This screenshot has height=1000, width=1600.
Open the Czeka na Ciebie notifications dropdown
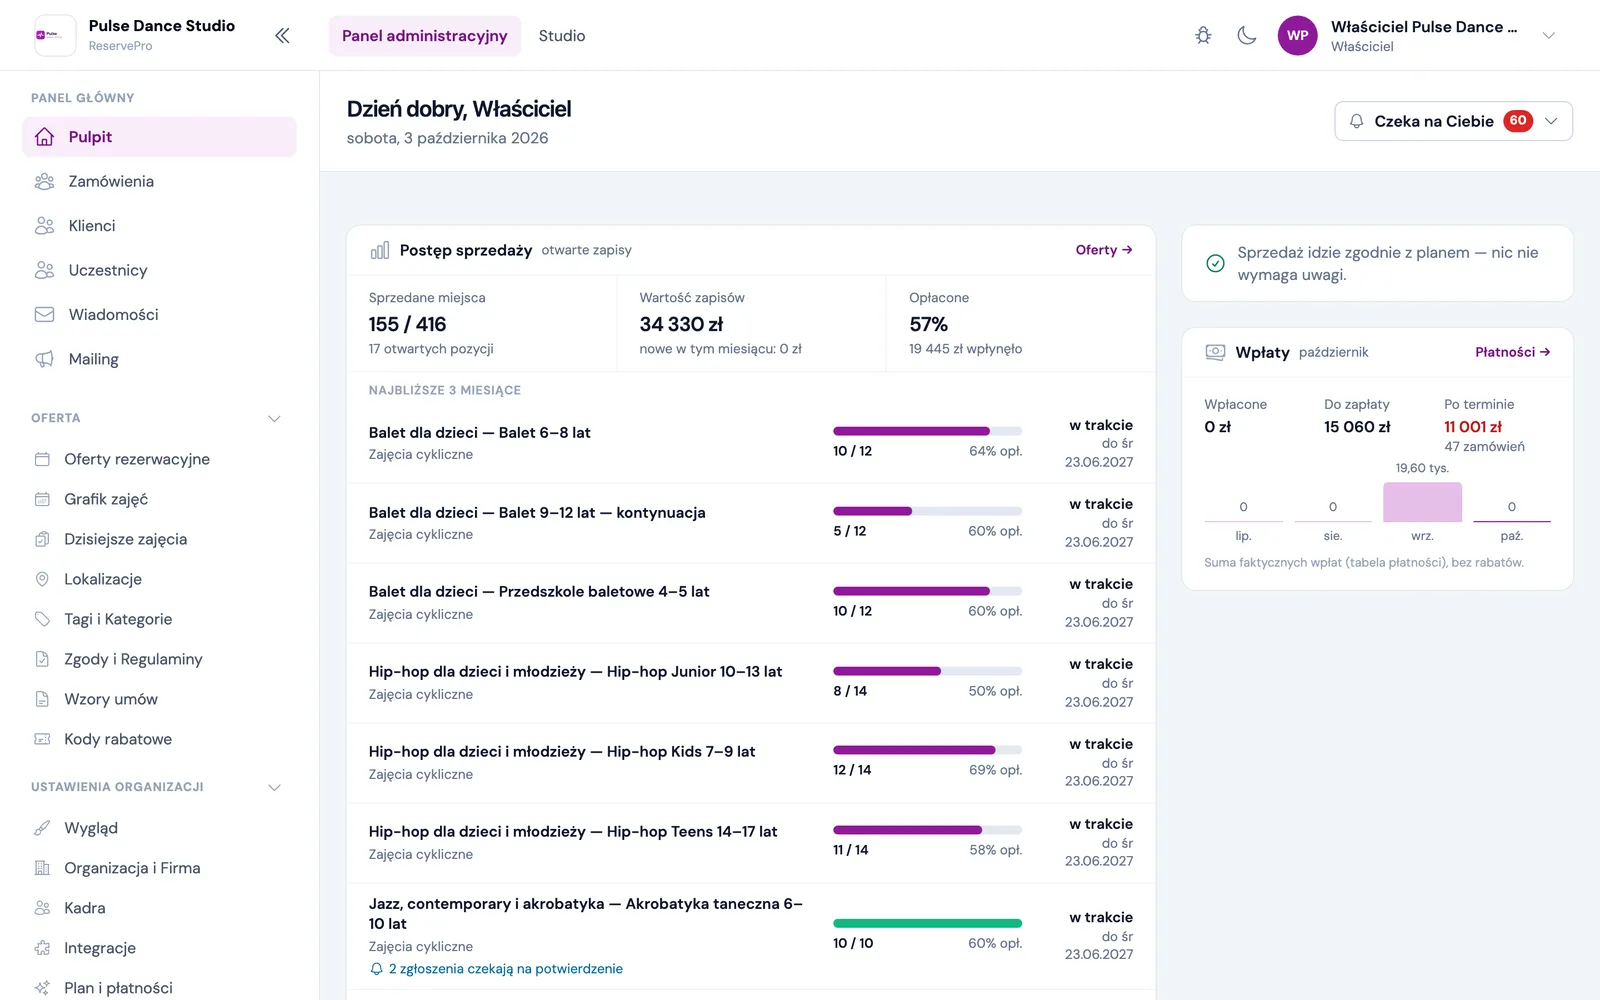coord(1453,121)
